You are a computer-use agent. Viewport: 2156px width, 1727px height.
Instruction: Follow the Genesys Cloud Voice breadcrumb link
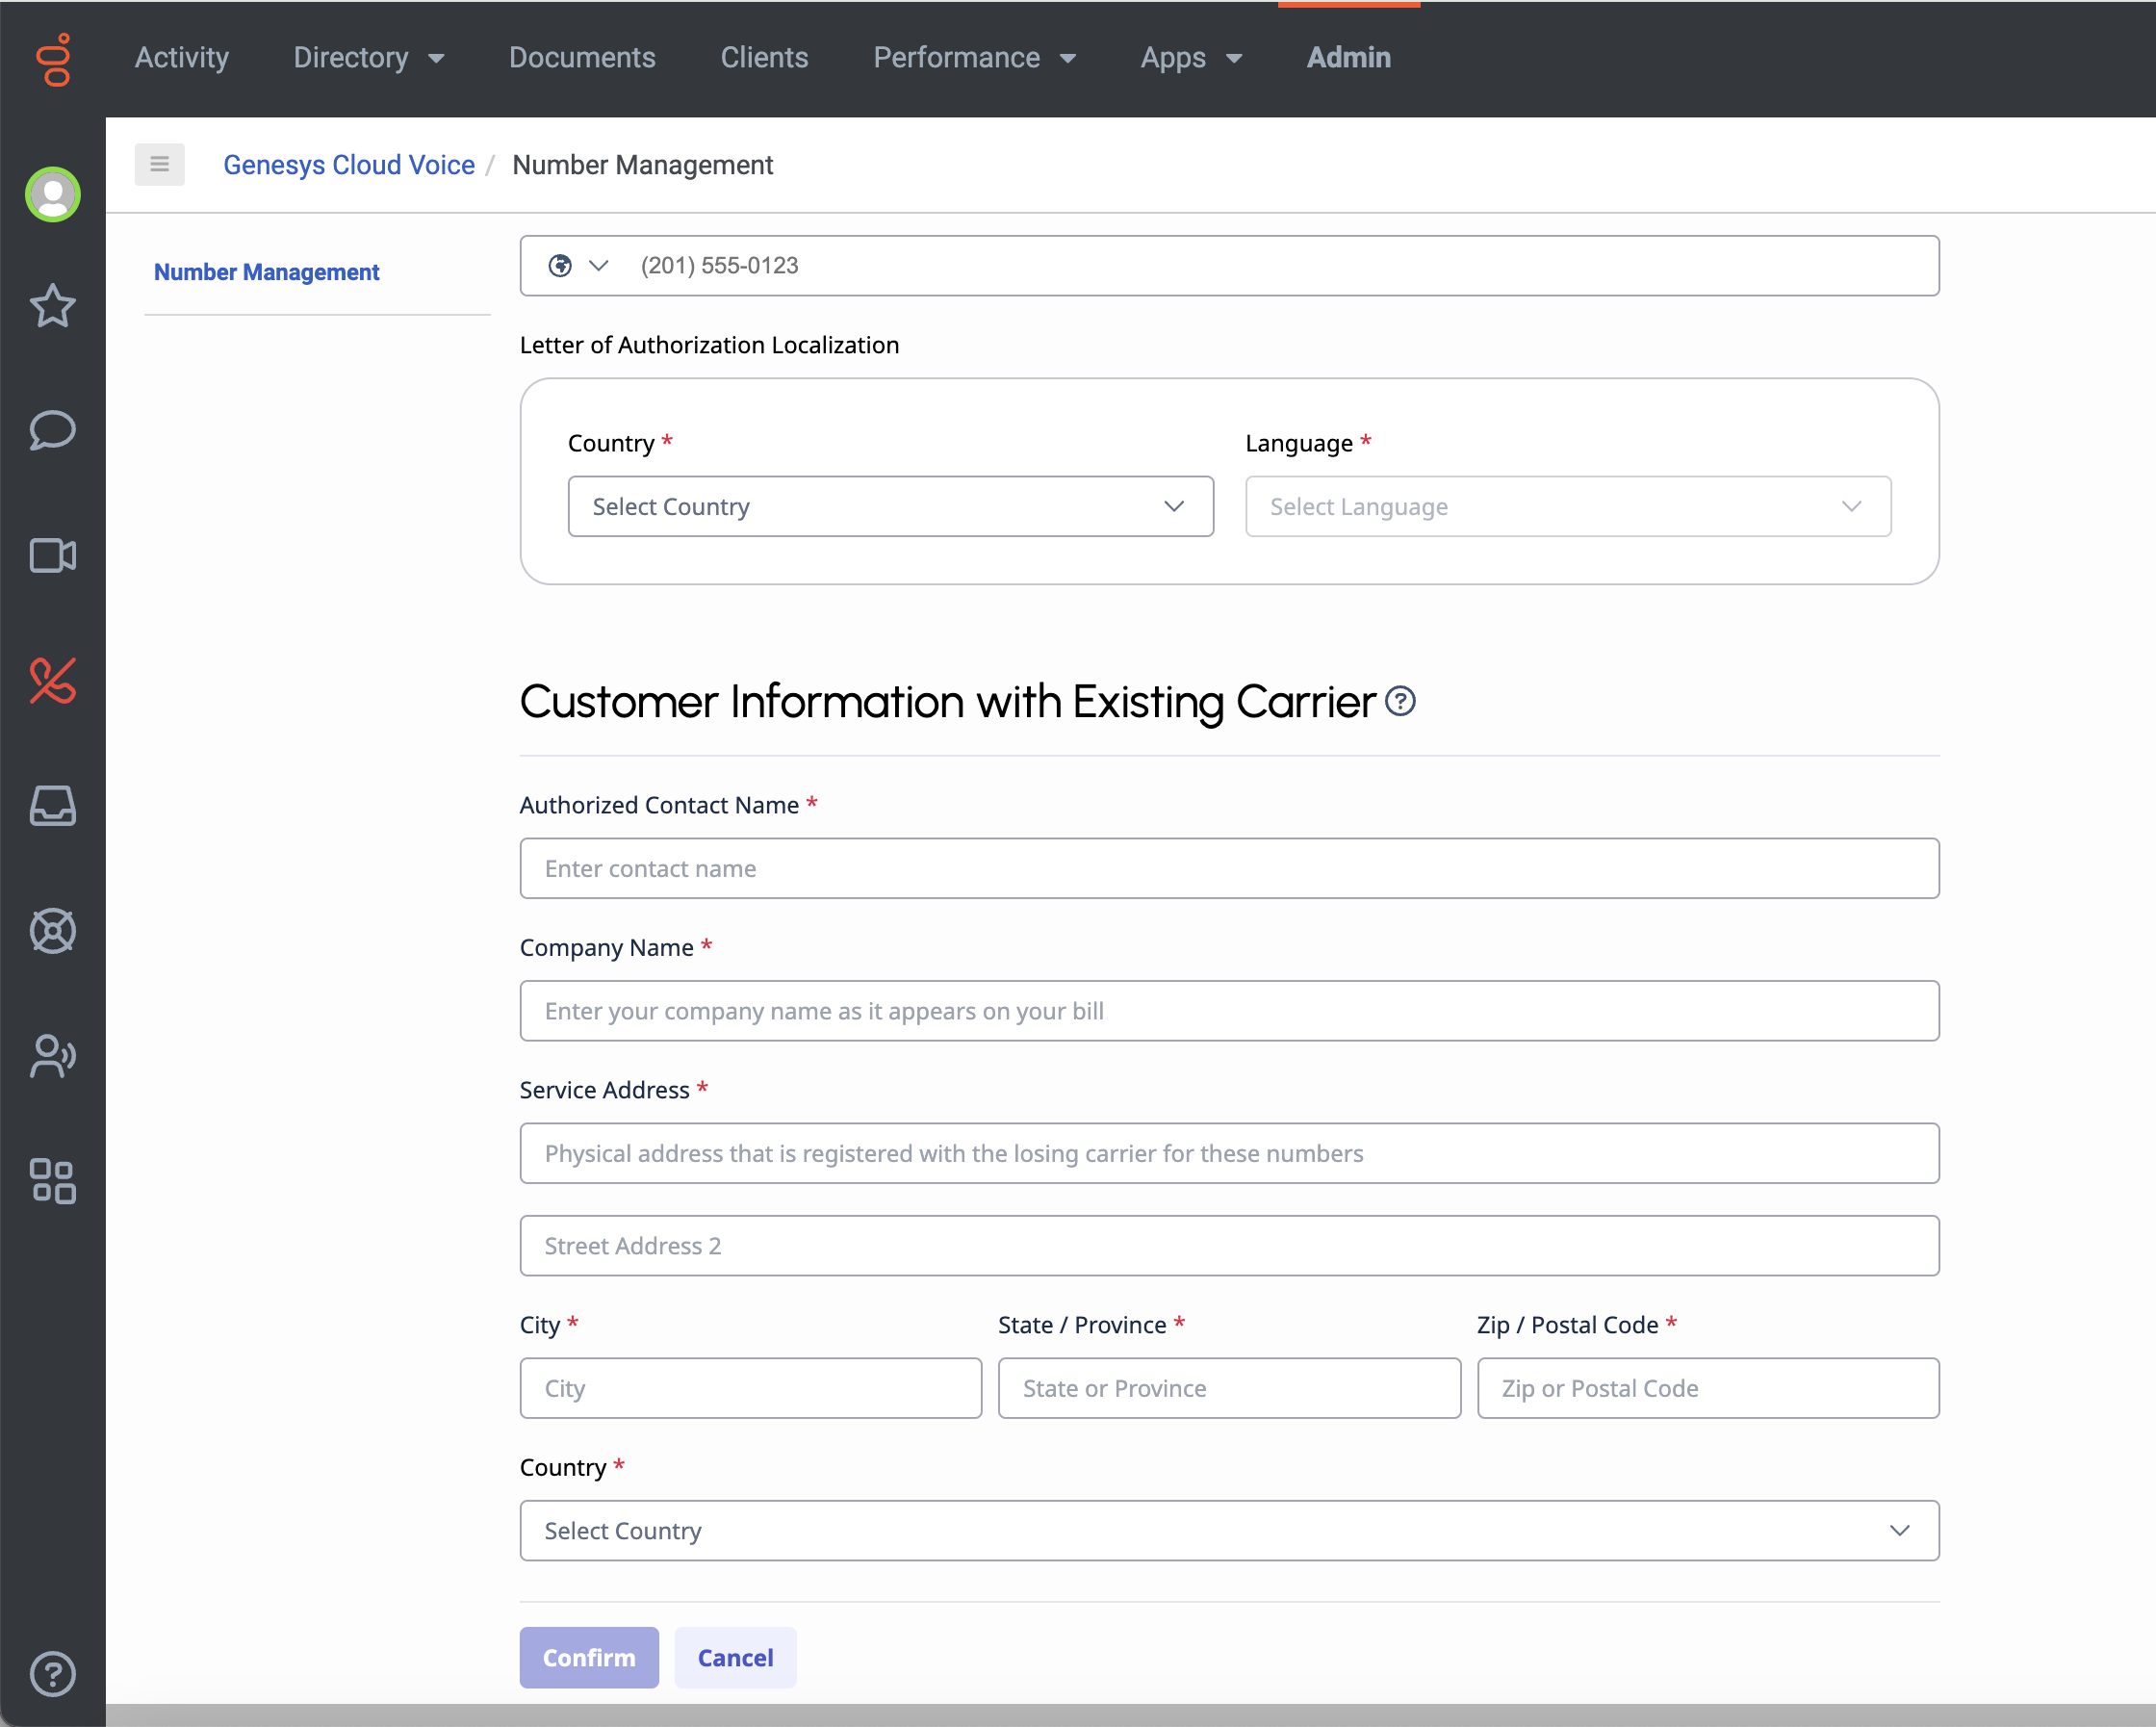(x=349, y=165)
